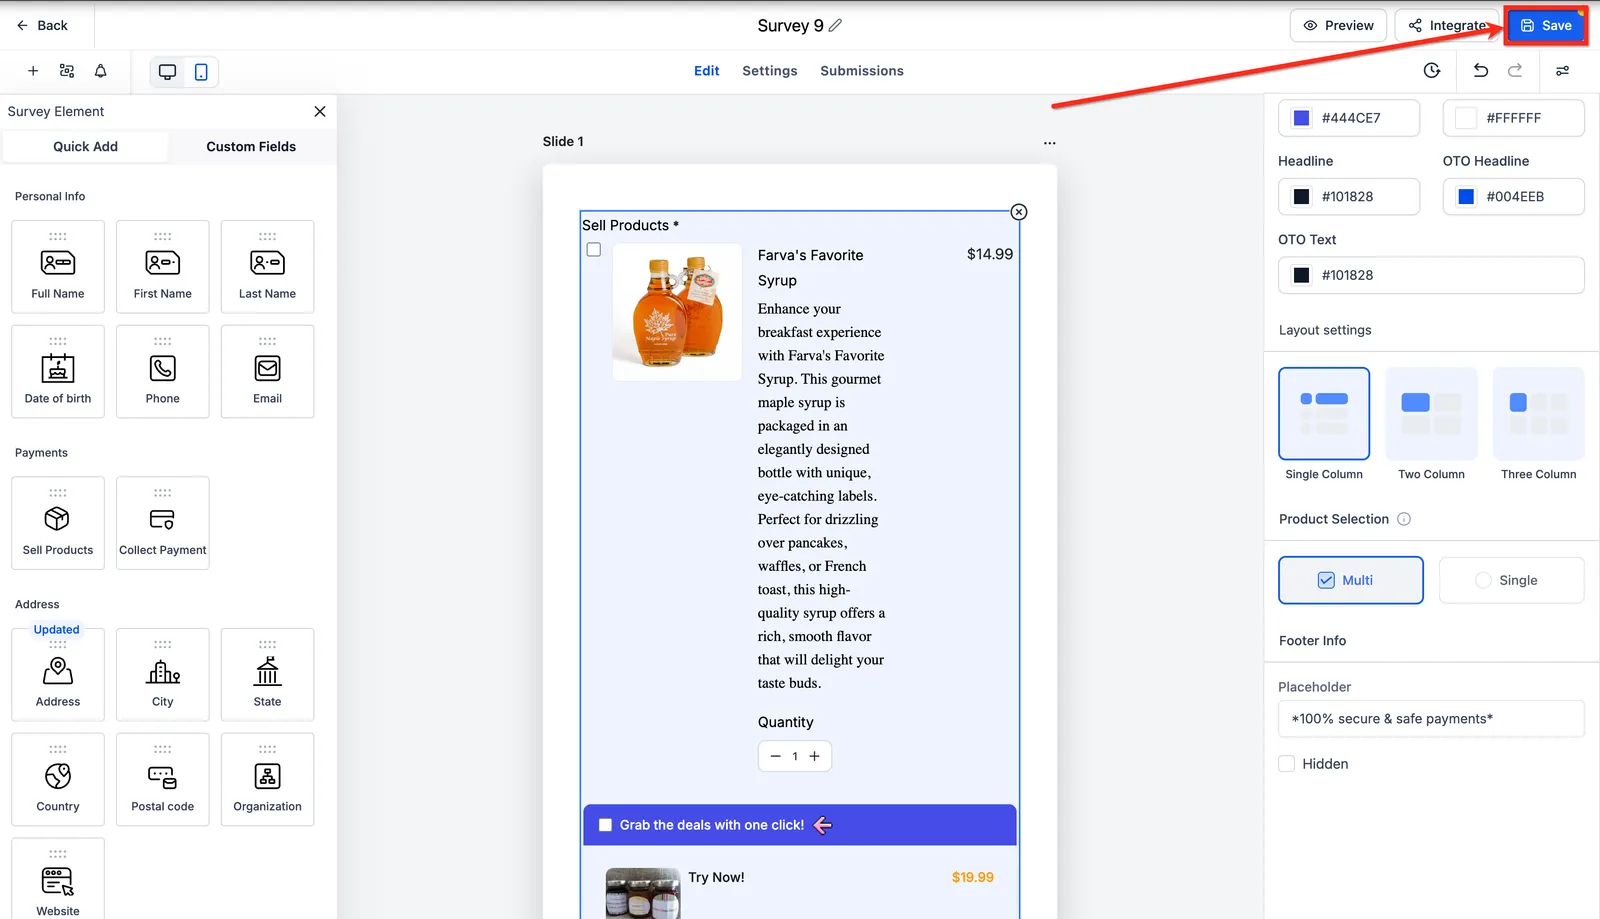Open the notification bell icon
The width and height of the screenshot is (1600, 919).
(101, 71)
